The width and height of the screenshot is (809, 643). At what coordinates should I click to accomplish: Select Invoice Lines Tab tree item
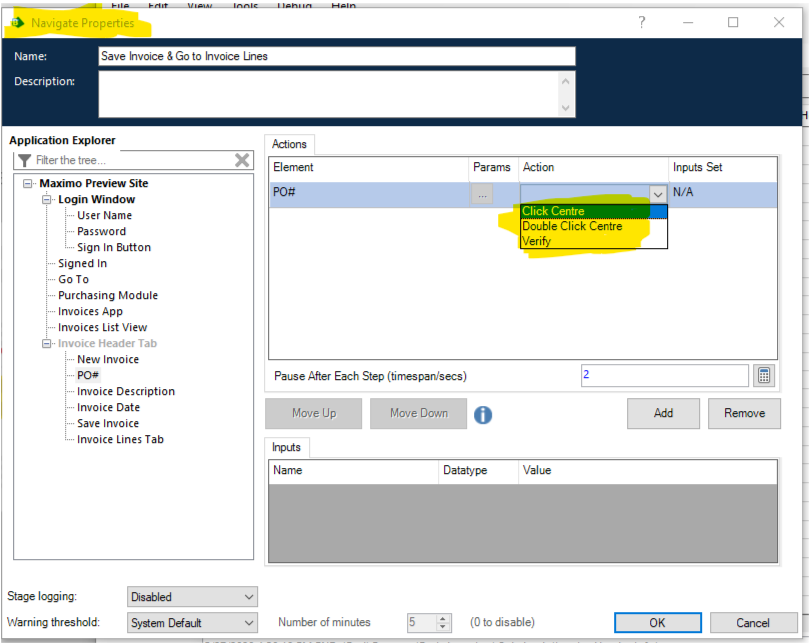click(120, 439)
